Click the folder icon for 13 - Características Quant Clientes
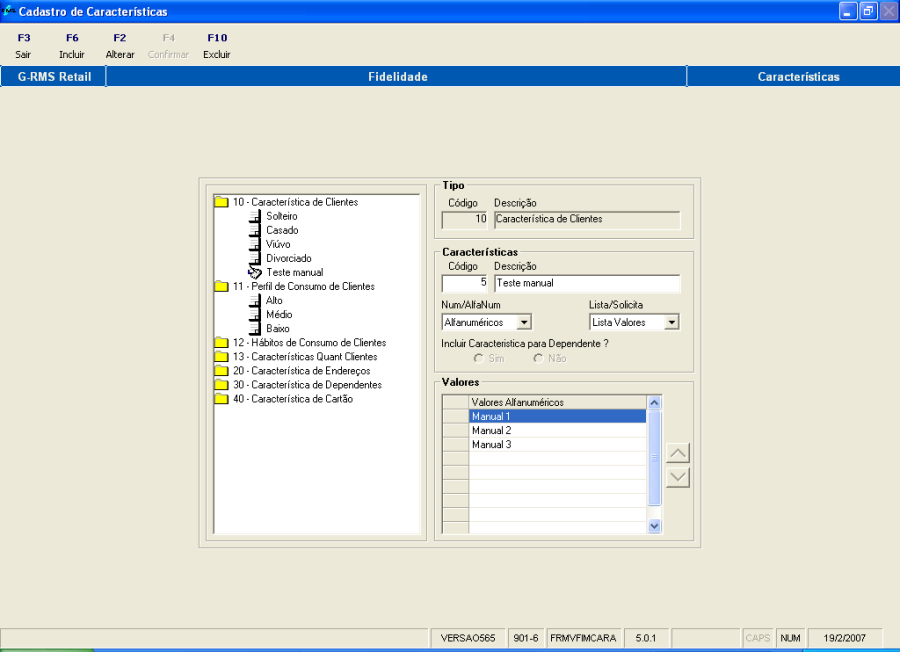 pyautogui.click(x=222, y=356)
